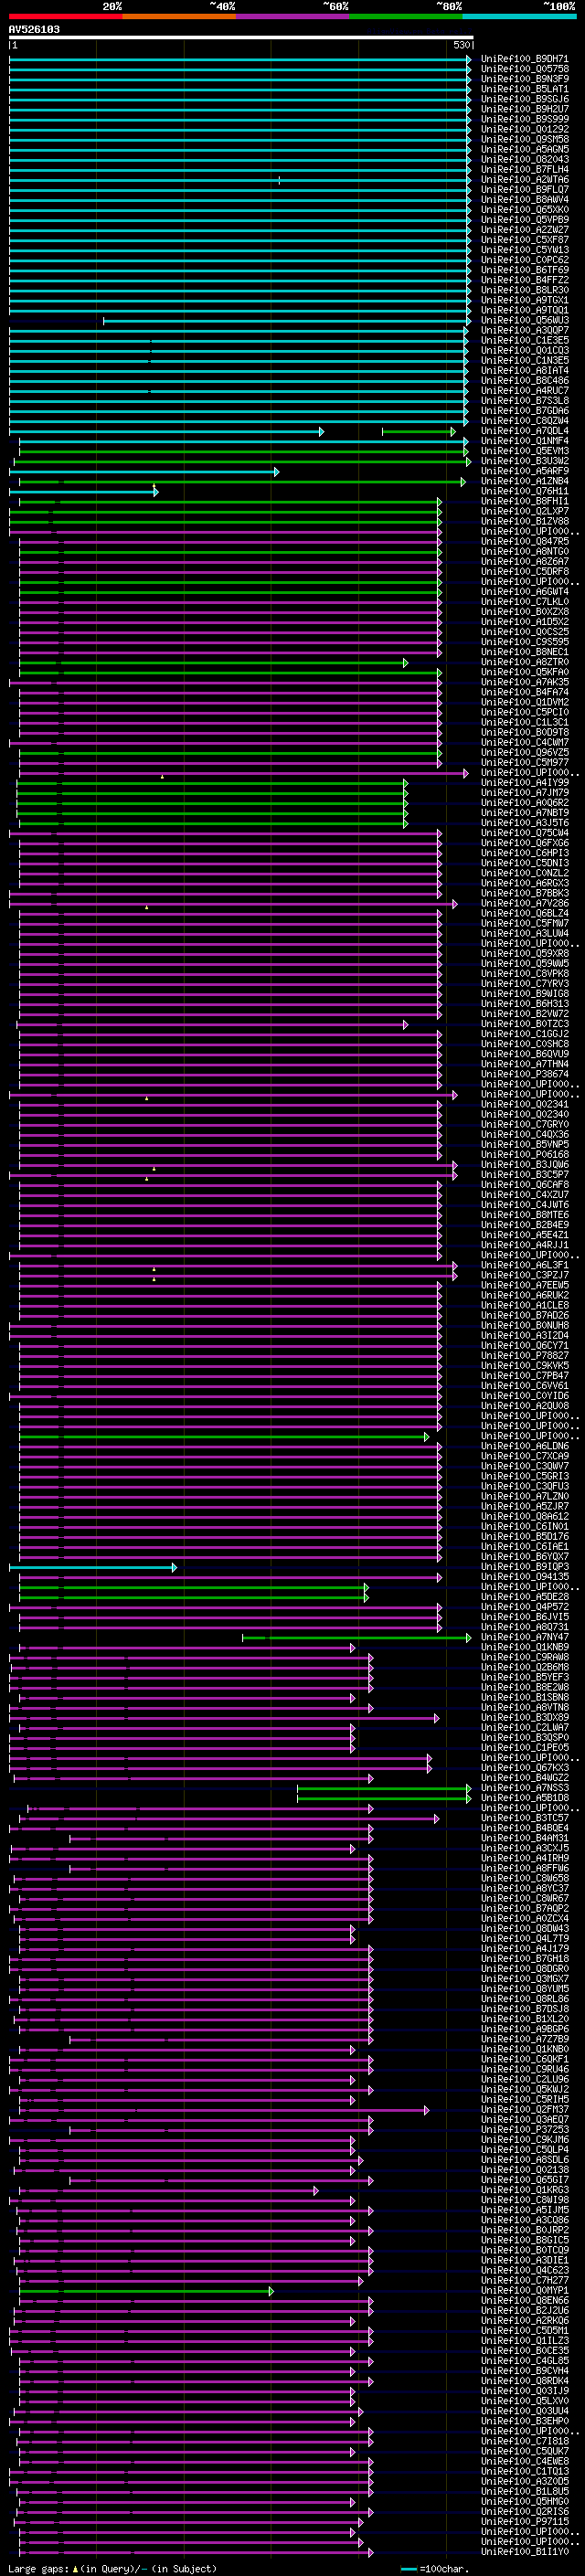Click label UniRef100_A2WTA6
The height and width of the screenshot is (2576, 585).
tap(525, 180)
